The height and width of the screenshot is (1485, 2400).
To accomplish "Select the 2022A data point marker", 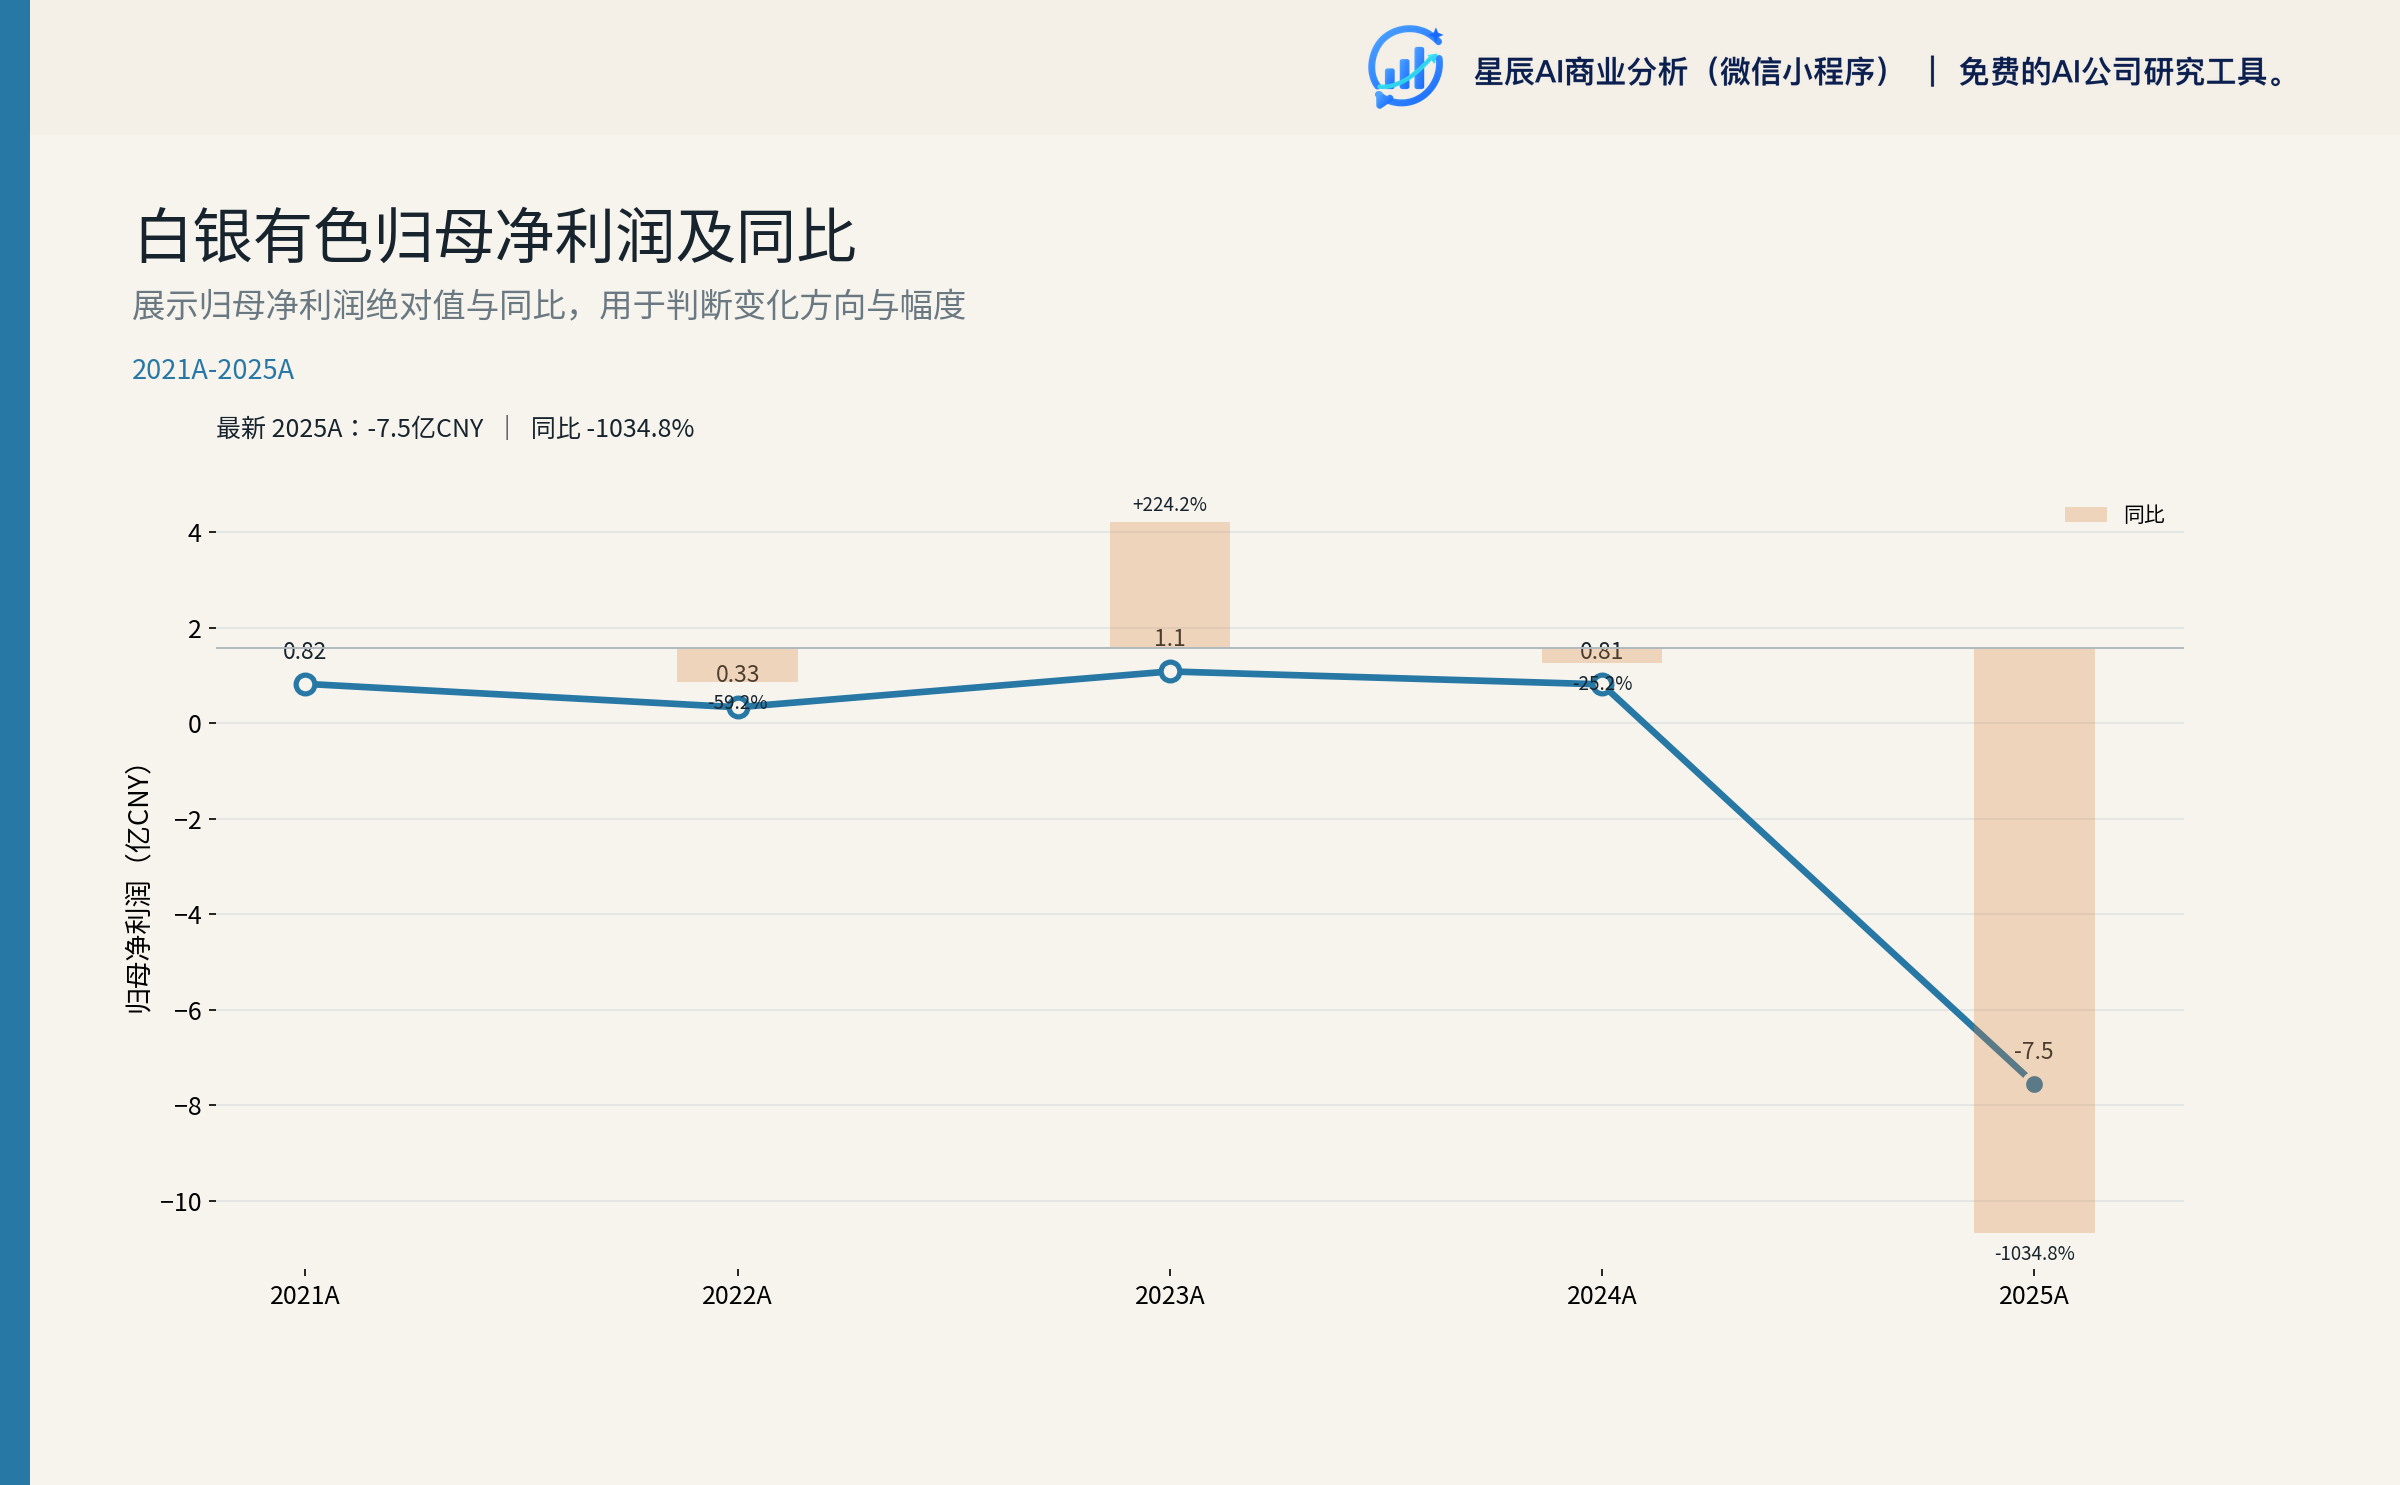I will 738,707.
